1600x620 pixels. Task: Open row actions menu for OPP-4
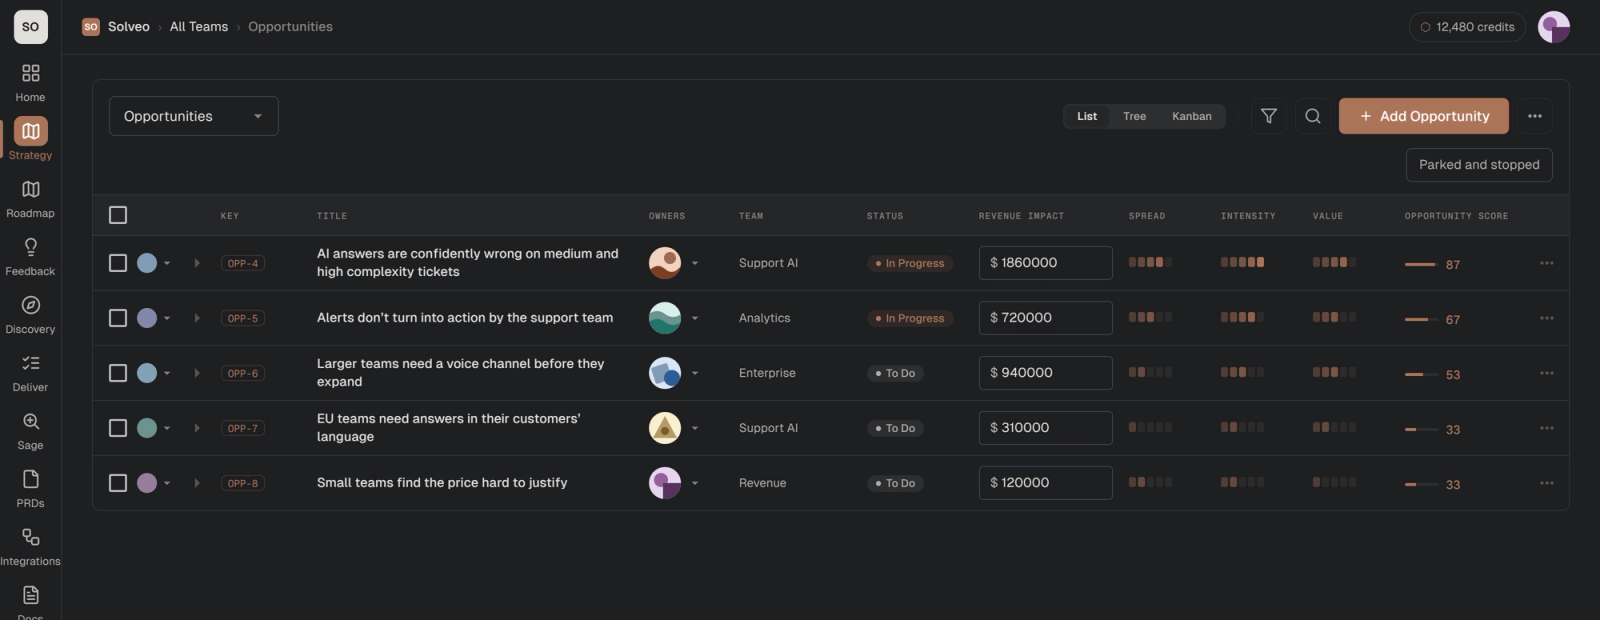click(1547, 263)
